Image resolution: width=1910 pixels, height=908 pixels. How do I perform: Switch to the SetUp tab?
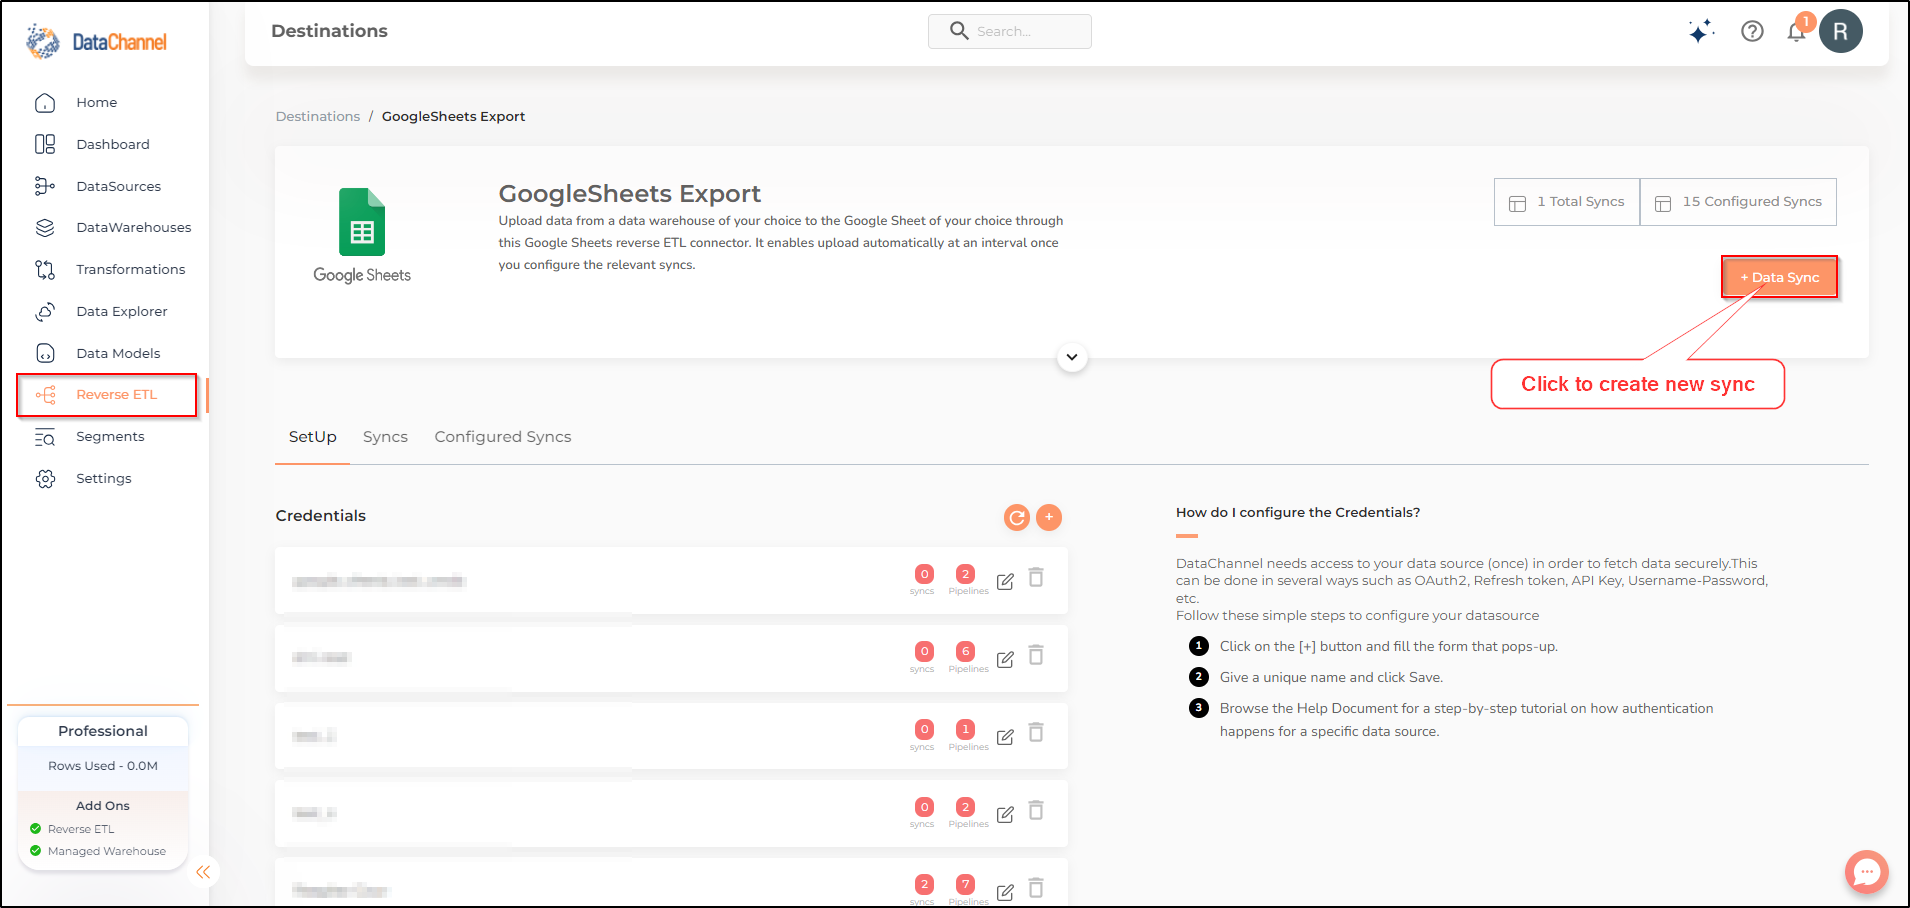tap(313, 437)
